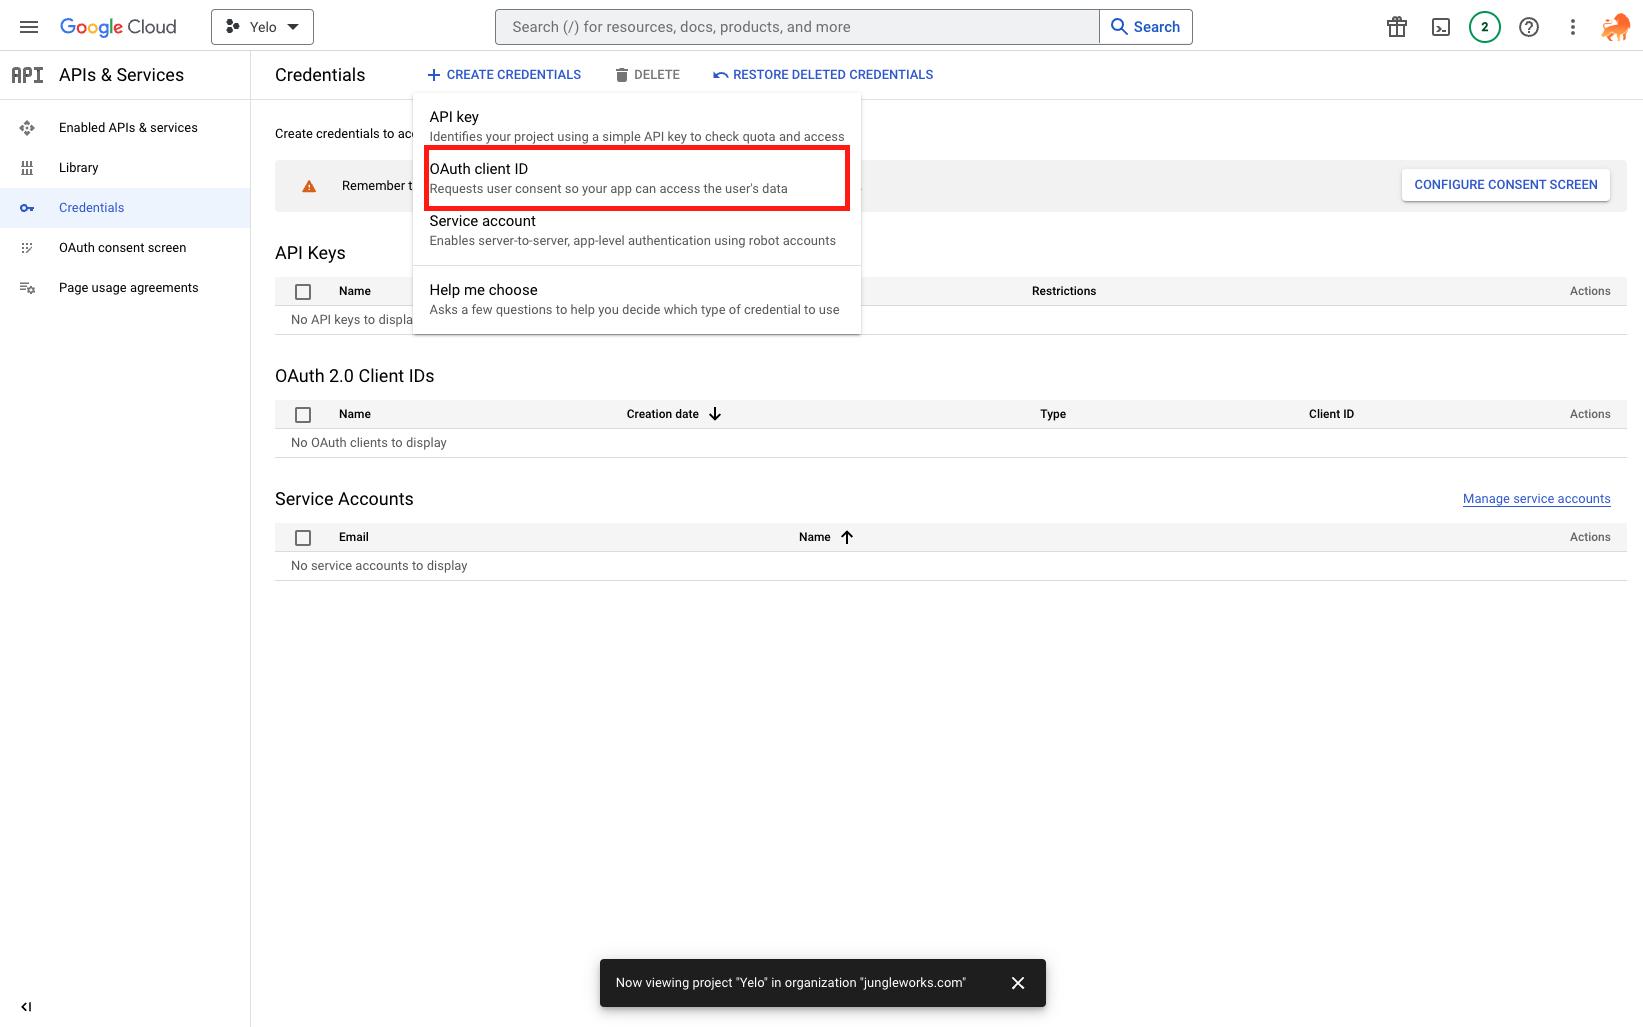Click the Credentials key icon
Image resolution: width=1643 pixels, height=1027 pixels.
[27, 208]
